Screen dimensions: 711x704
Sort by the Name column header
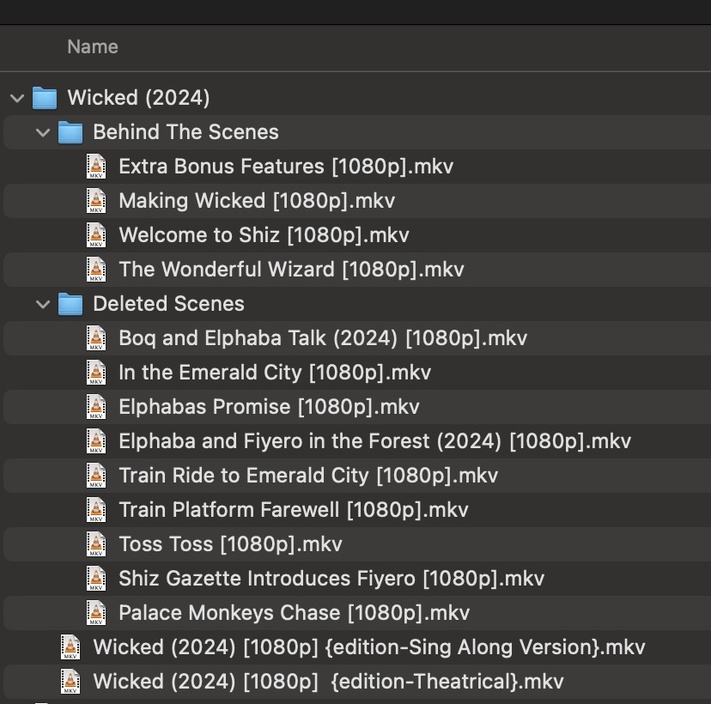[x=92, y=47]
